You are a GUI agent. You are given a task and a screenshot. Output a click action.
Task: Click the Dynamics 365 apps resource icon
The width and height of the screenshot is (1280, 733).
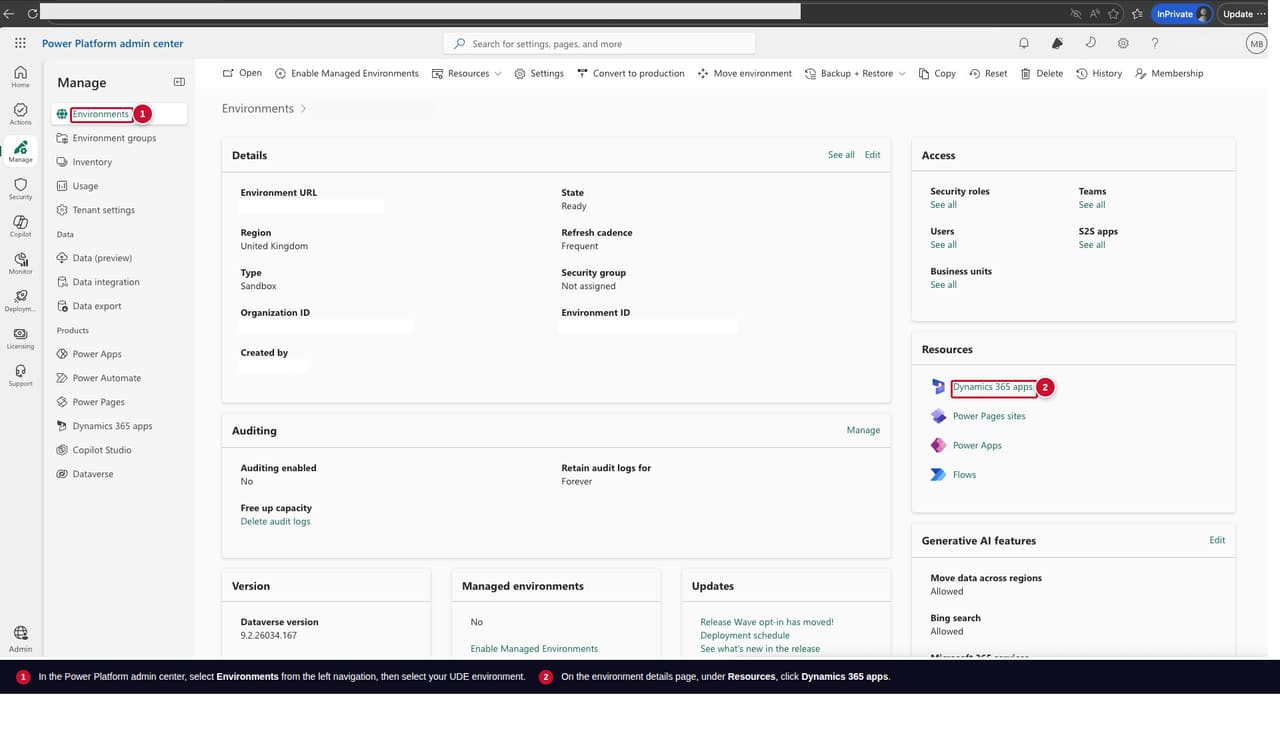[938, 387]
